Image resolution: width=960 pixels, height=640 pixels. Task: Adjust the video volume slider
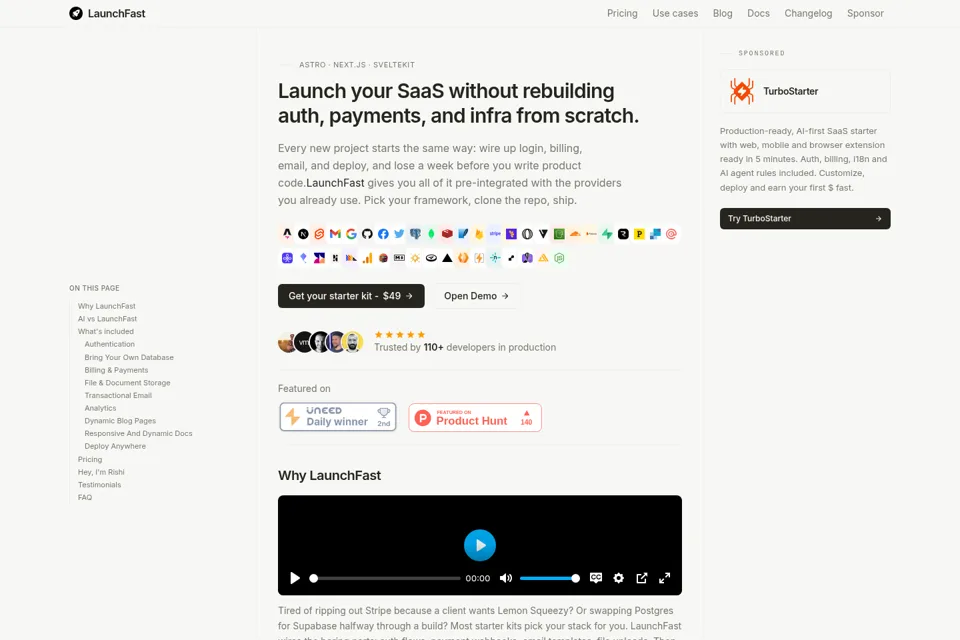click(549, 578)
